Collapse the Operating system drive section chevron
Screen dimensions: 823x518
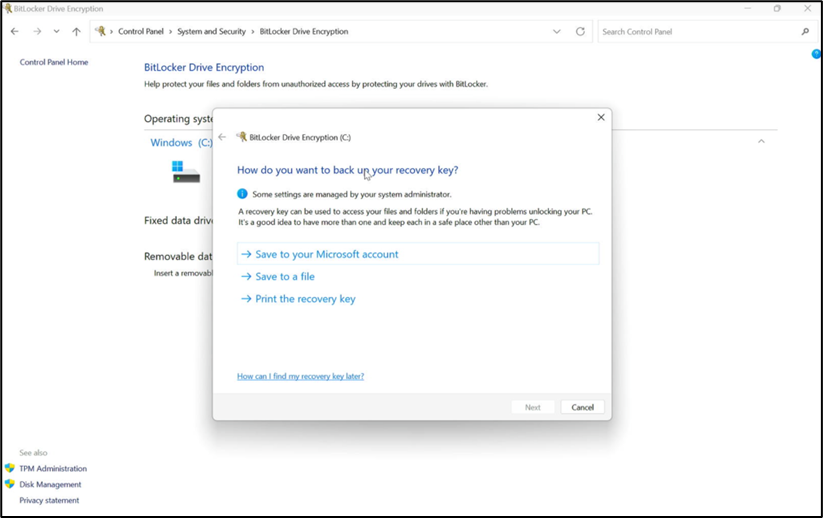[x=761, y=141]
